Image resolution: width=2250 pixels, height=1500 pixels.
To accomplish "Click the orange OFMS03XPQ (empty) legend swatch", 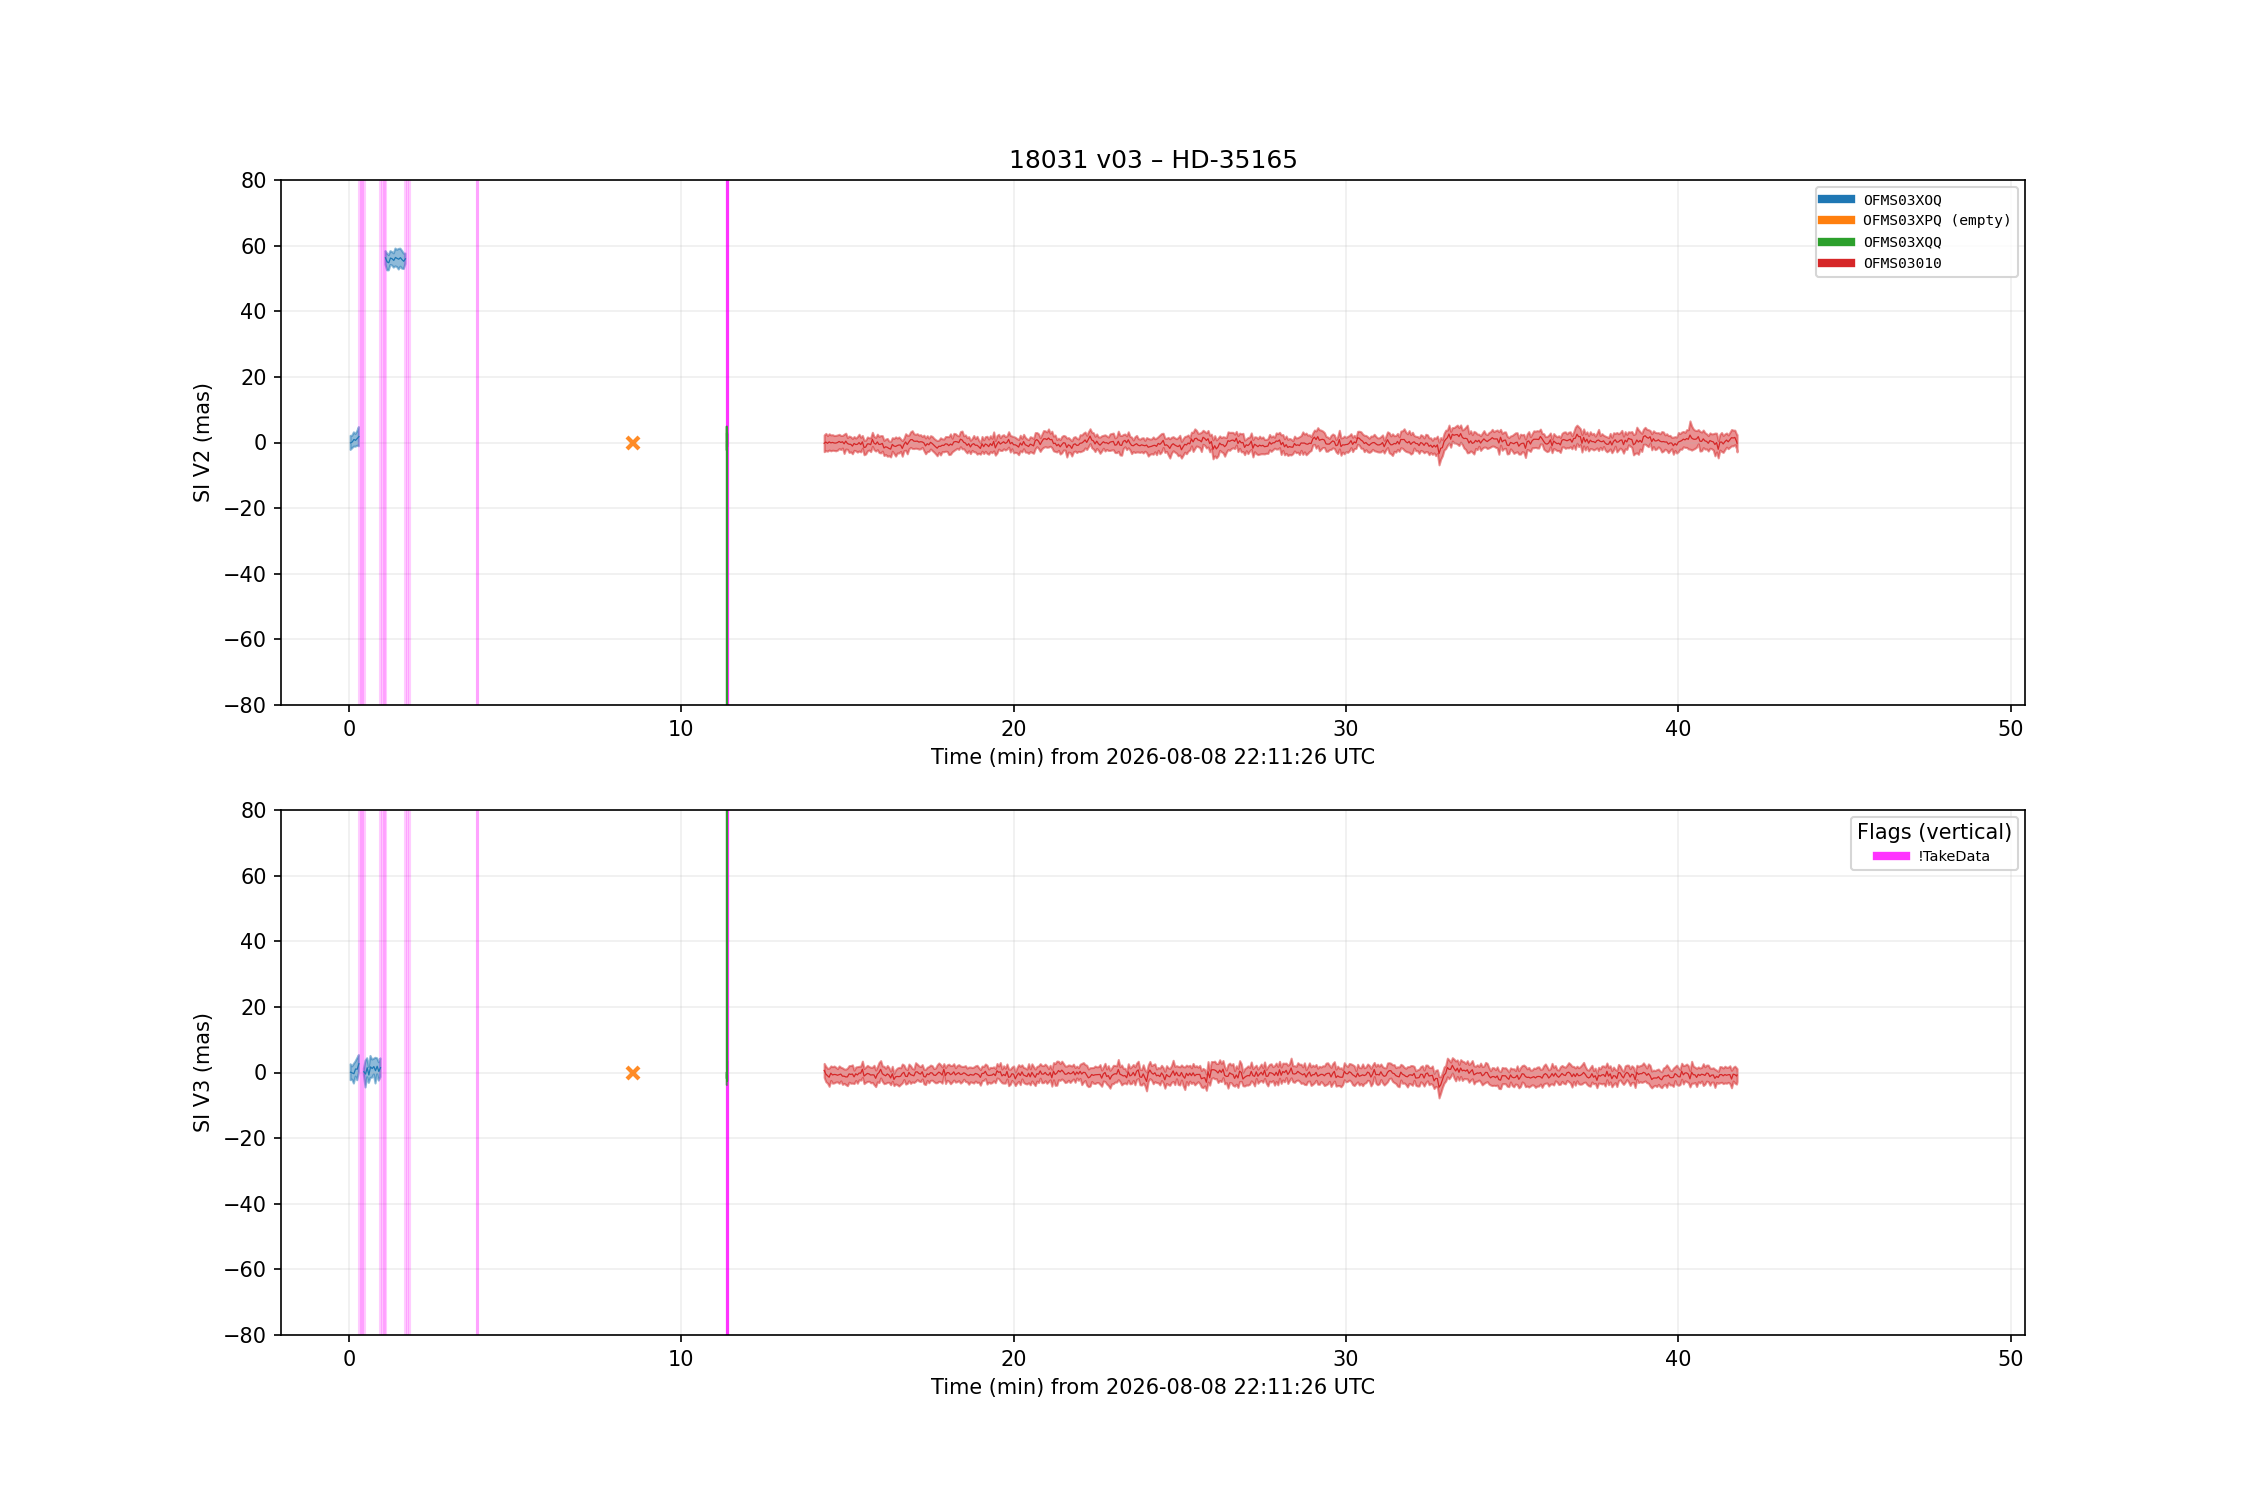I will (x=1836, y=220).
